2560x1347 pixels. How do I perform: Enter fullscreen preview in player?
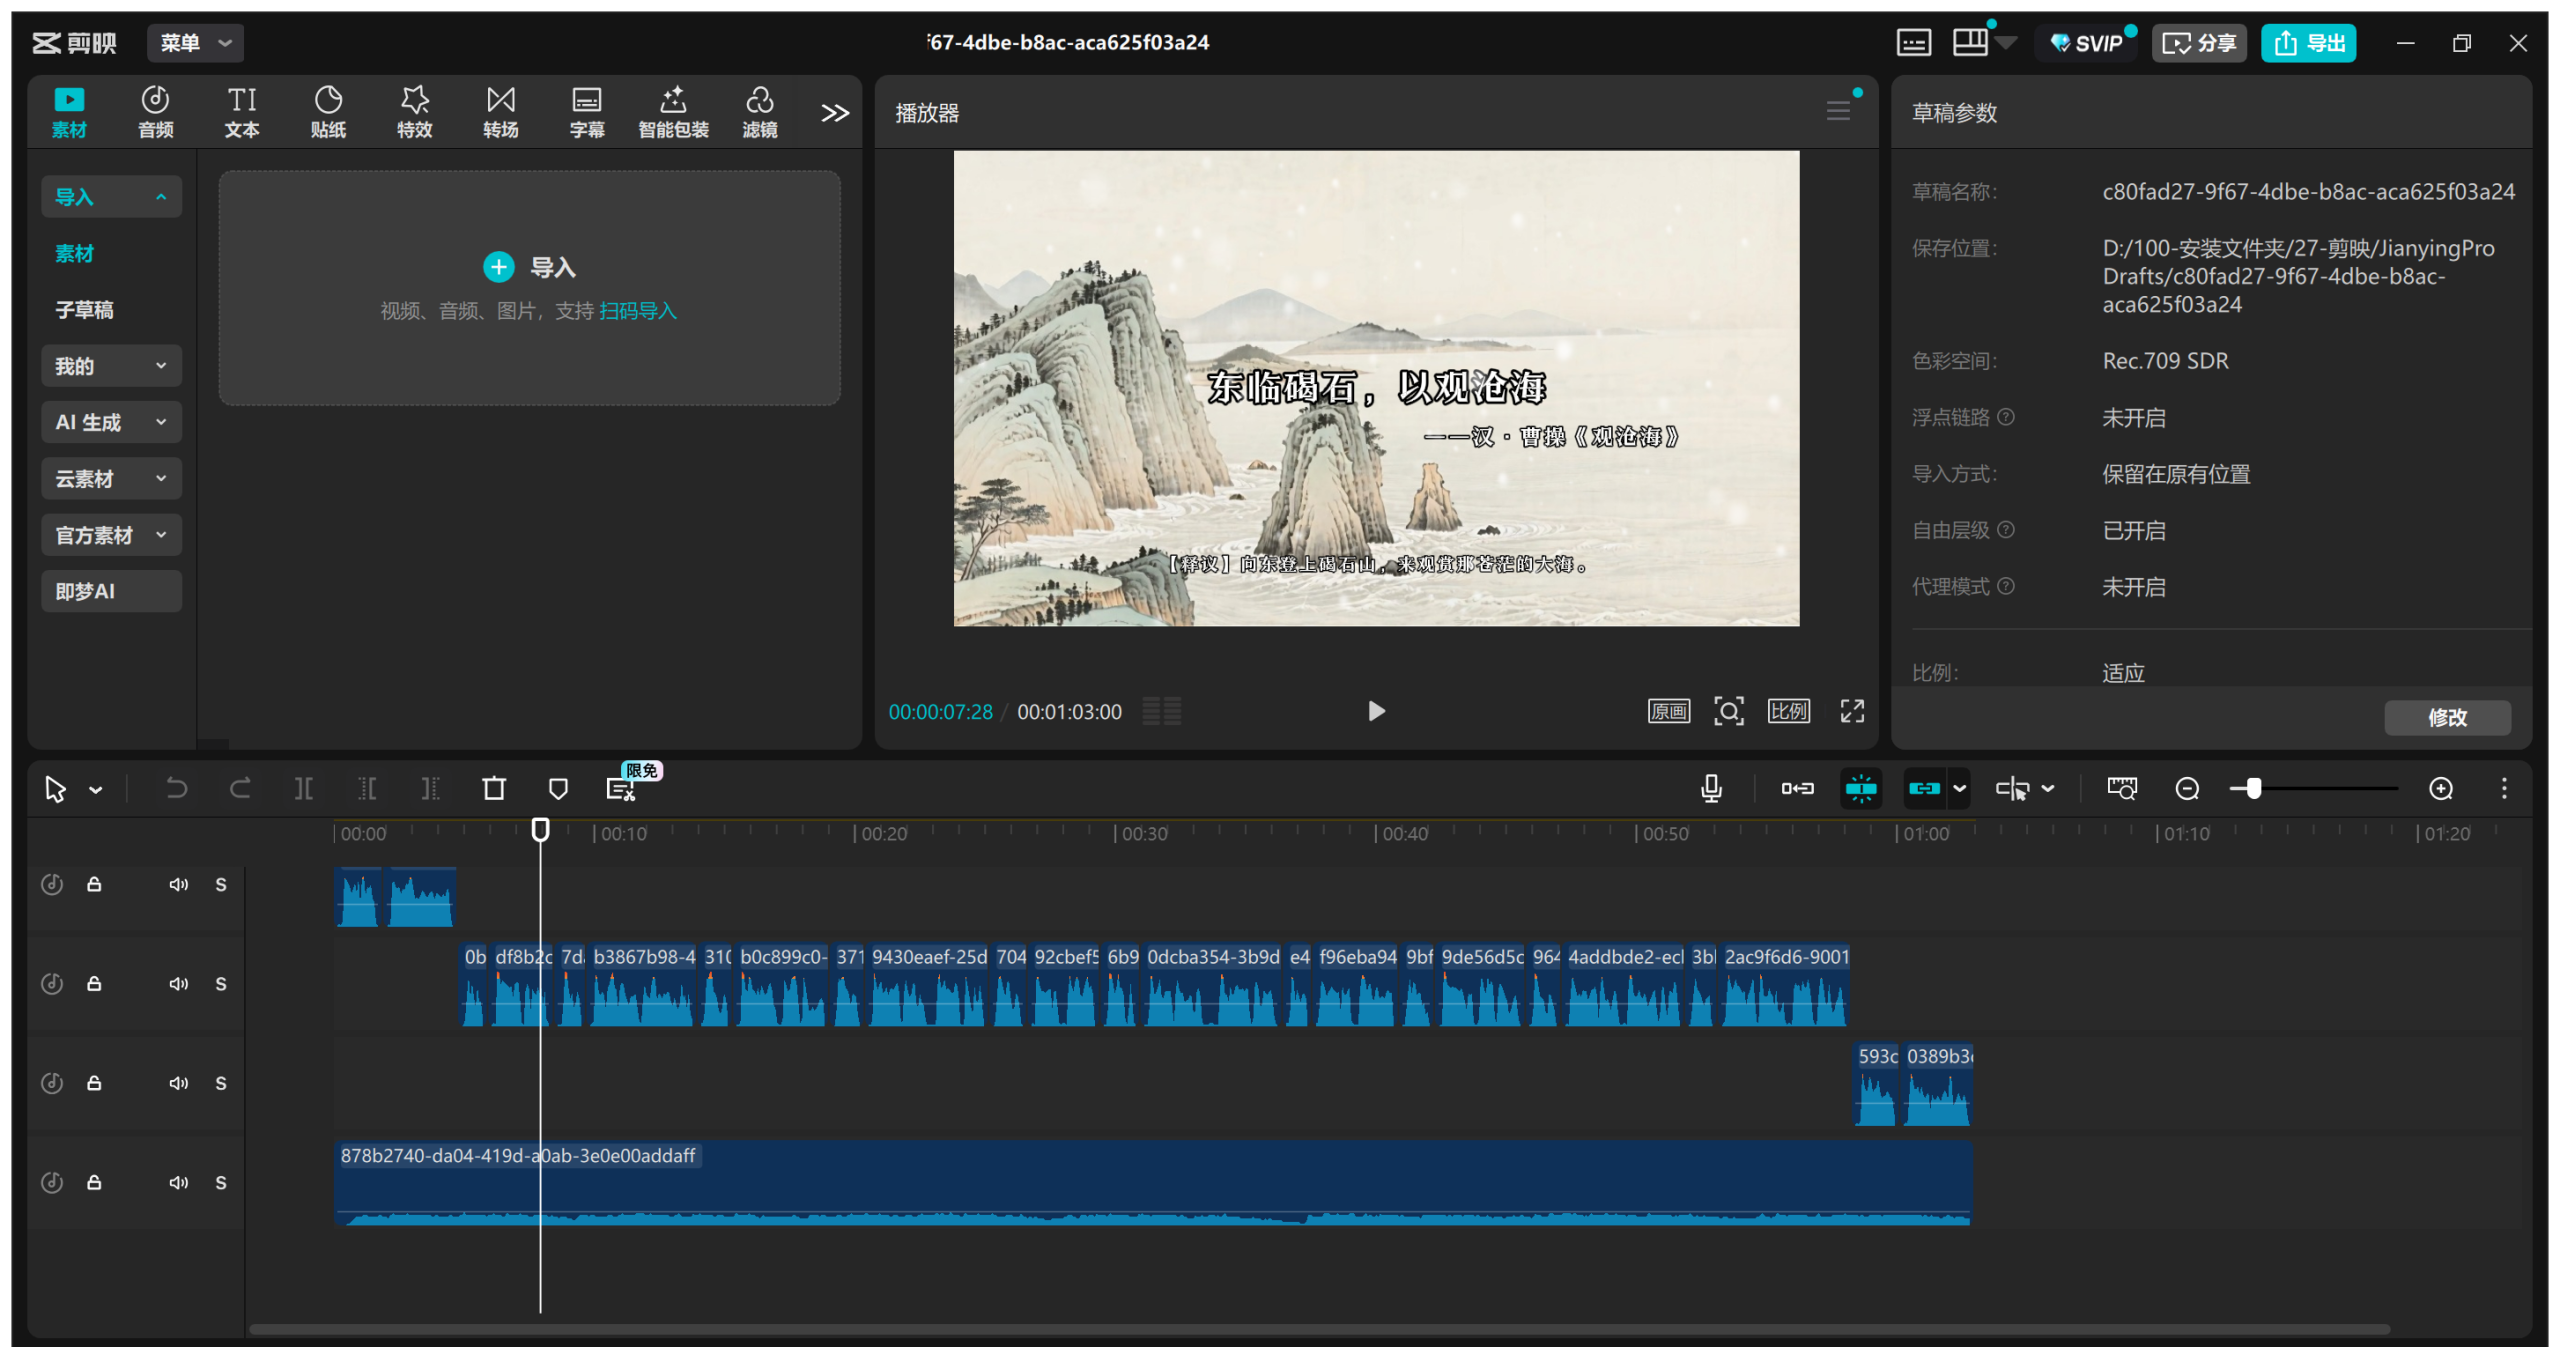pos(1852,711)
